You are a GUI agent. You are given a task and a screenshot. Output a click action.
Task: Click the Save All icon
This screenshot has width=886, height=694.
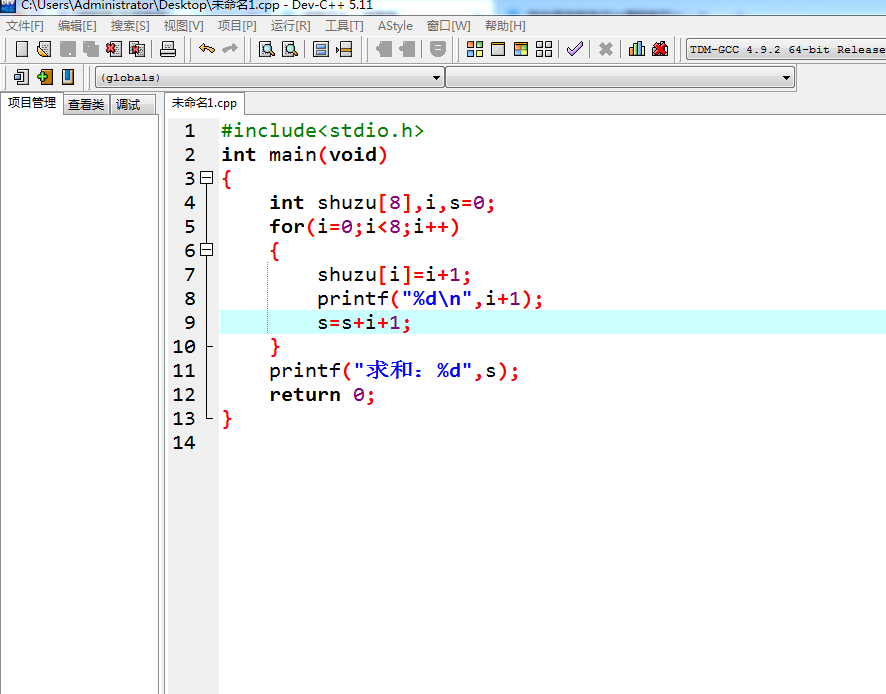click(90, 49)
